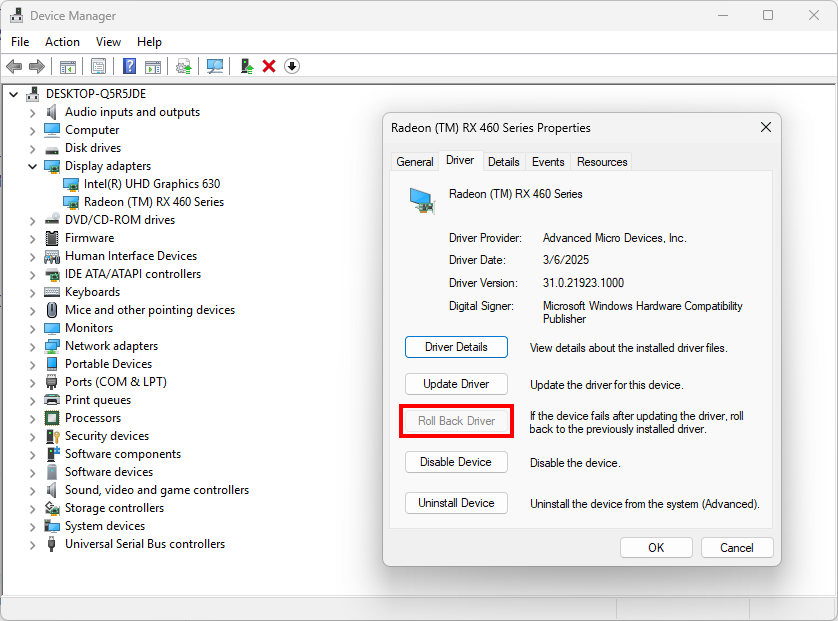Screen dimensions: 838x621
Task: Switch to the Events tab
Action: (548, 162)
